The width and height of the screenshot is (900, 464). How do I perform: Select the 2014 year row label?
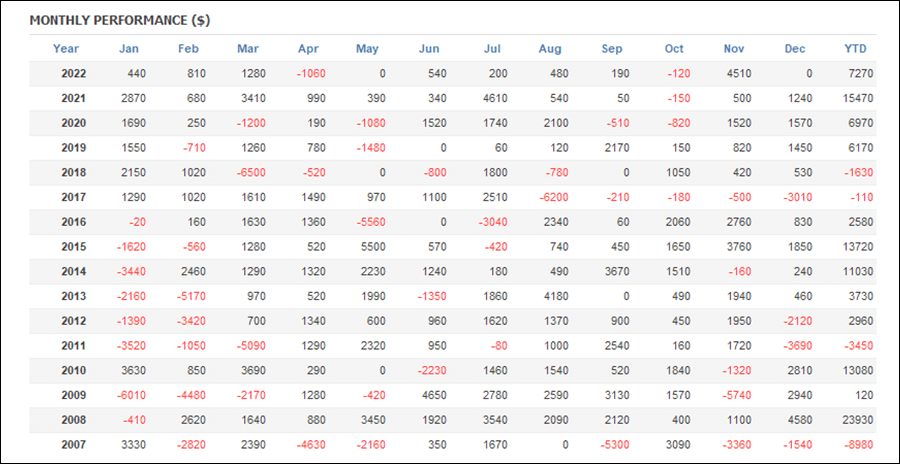tap(73, 272)
